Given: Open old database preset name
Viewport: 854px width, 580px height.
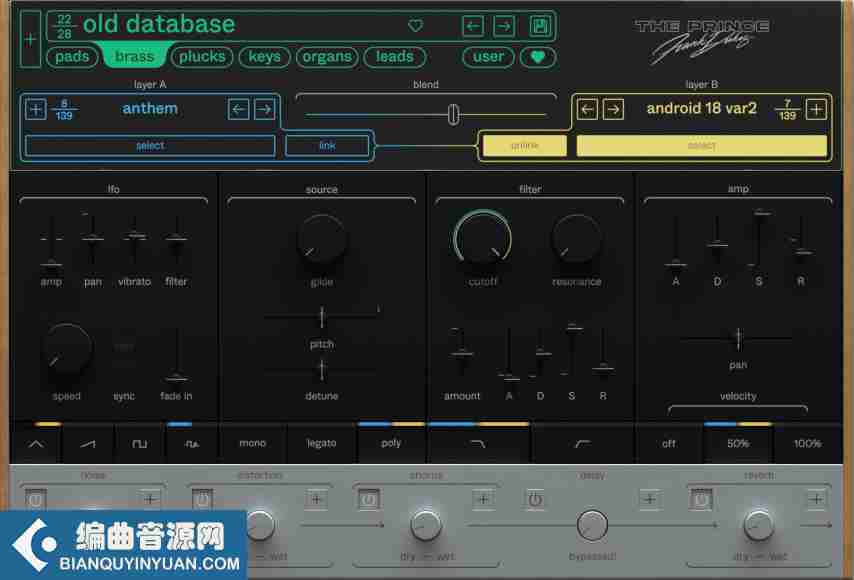Looking at the screenshot, I should click(159, 25).
